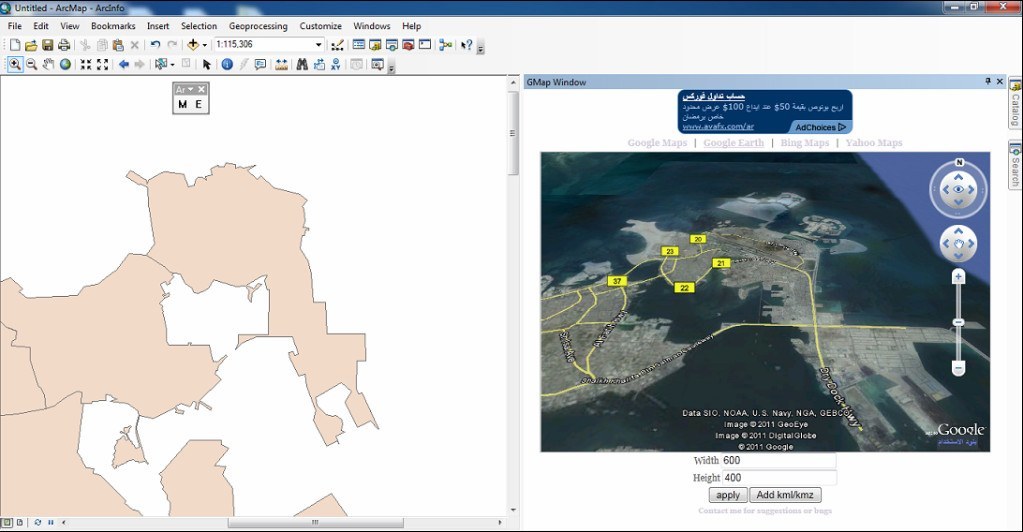The height and width of the screenshot is (532, 1023).
Task: Click the Add Data button
Action: (x=193, y=45)
